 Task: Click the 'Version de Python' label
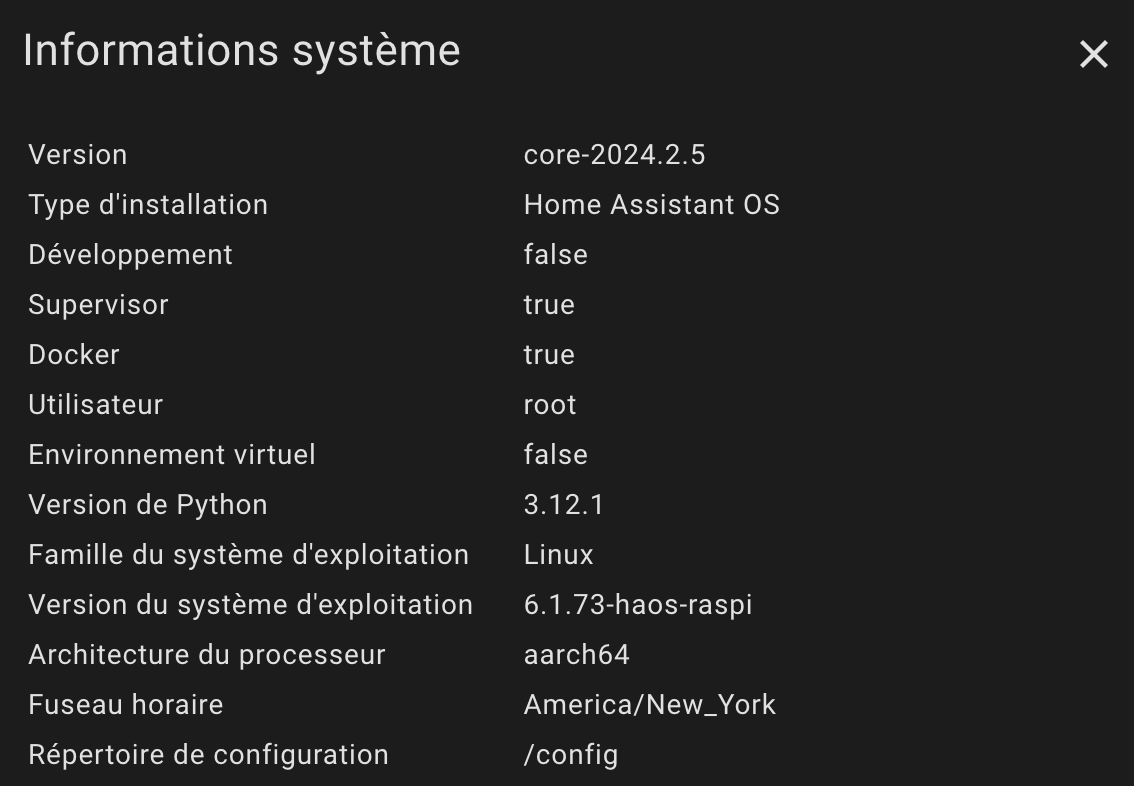pyautogui.click(x=148, y=505)
